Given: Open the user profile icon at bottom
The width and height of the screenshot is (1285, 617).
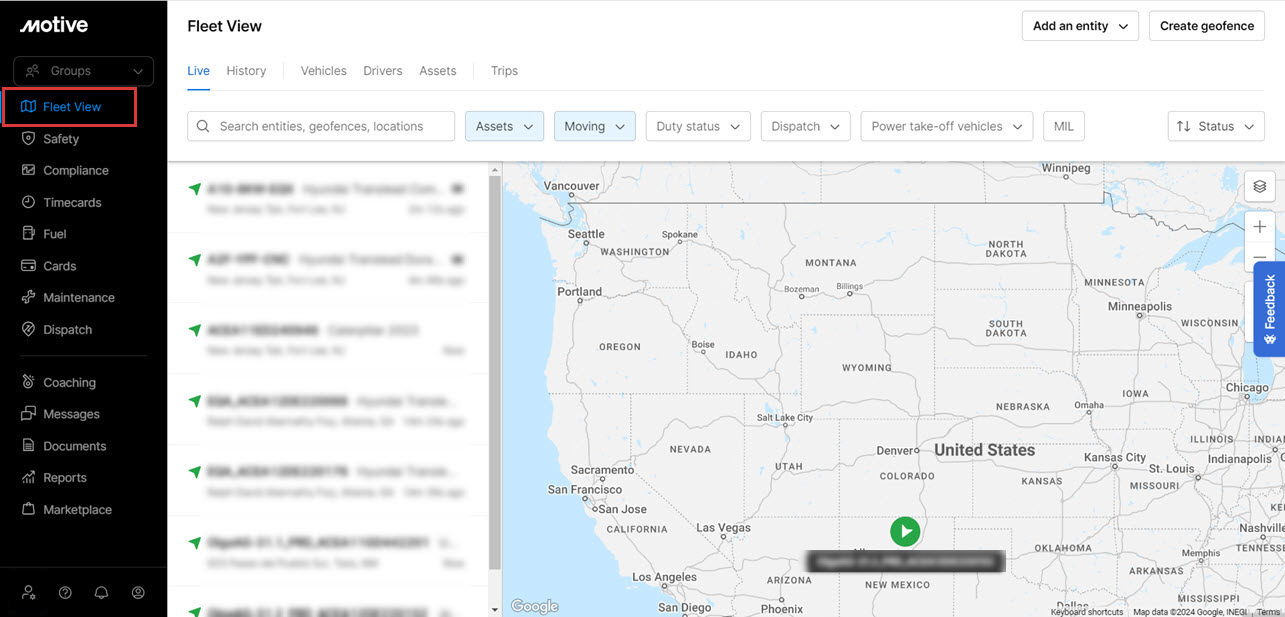Looking at the screenshot, I should (x=138, y=592).
